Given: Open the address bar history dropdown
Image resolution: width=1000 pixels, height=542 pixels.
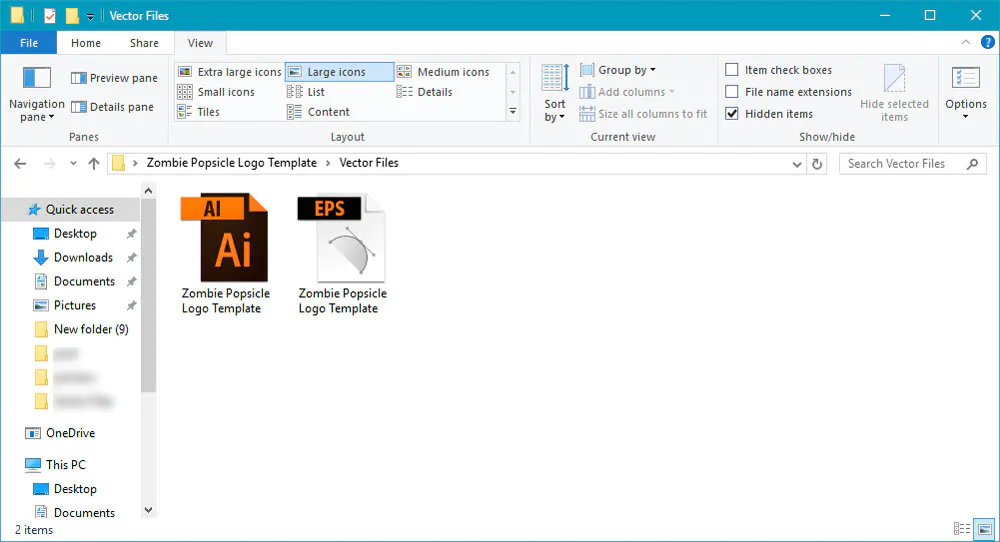Looking at the screenshot, I should (797, 164).
